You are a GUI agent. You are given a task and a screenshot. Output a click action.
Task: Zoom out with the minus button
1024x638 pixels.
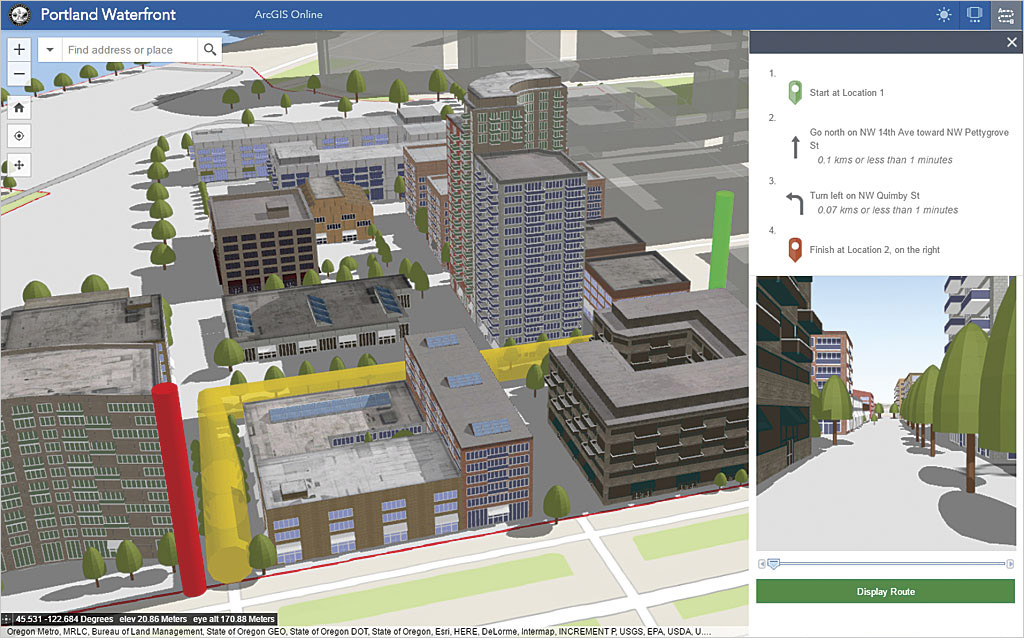coord(19,74)
